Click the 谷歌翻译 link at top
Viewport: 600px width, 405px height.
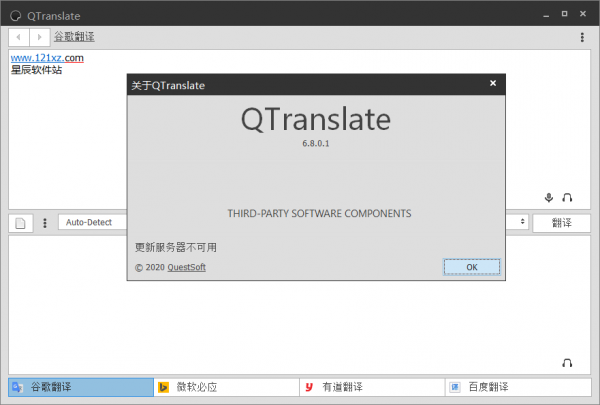(x=74, y=37)
